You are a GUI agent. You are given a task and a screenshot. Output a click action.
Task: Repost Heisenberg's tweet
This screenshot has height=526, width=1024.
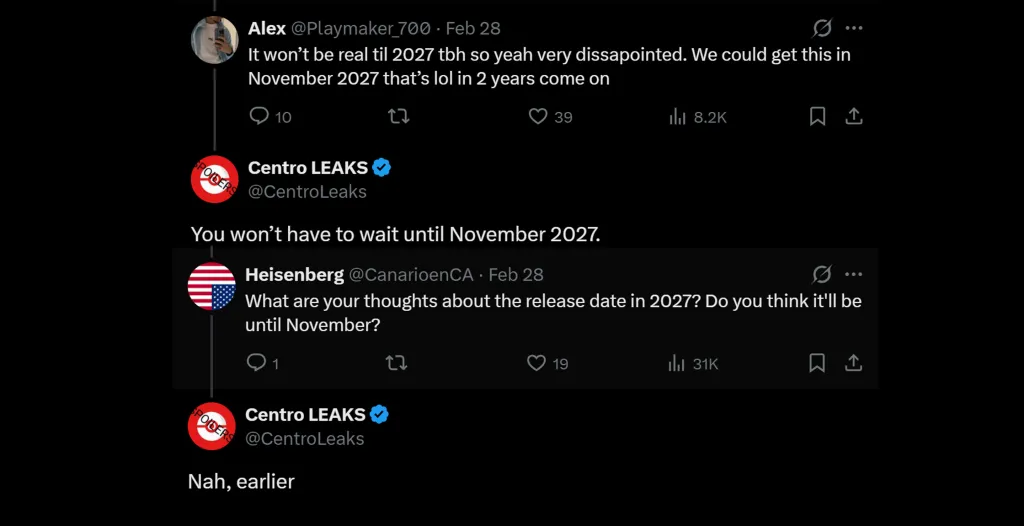click(x=396, y=363)
